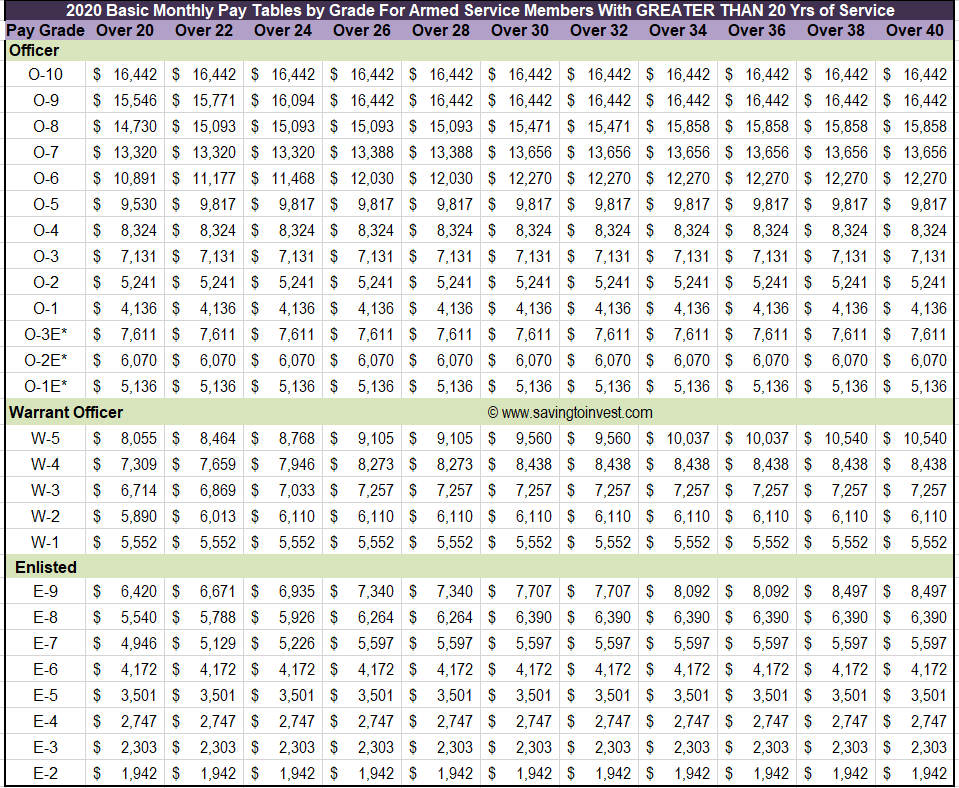The width and height of the screenshot is (959, 788).
Task: Select the O-10 pay grade row label
Action: pyautogui.click(x=45, y=75)
